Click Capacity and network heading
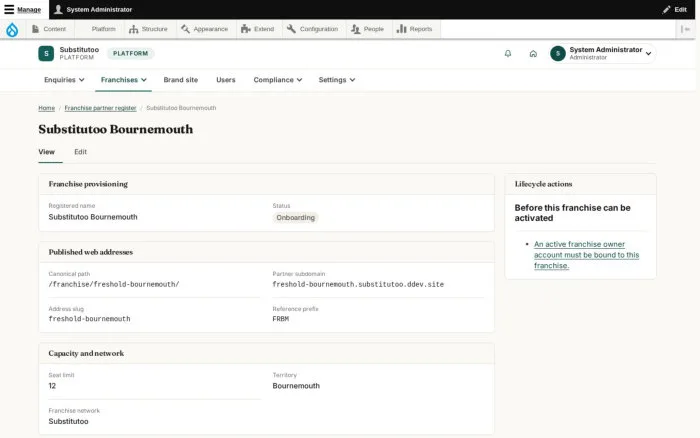The height and width of the screenshot is (438, 700). pyautogui.click(x=86, y=353)
